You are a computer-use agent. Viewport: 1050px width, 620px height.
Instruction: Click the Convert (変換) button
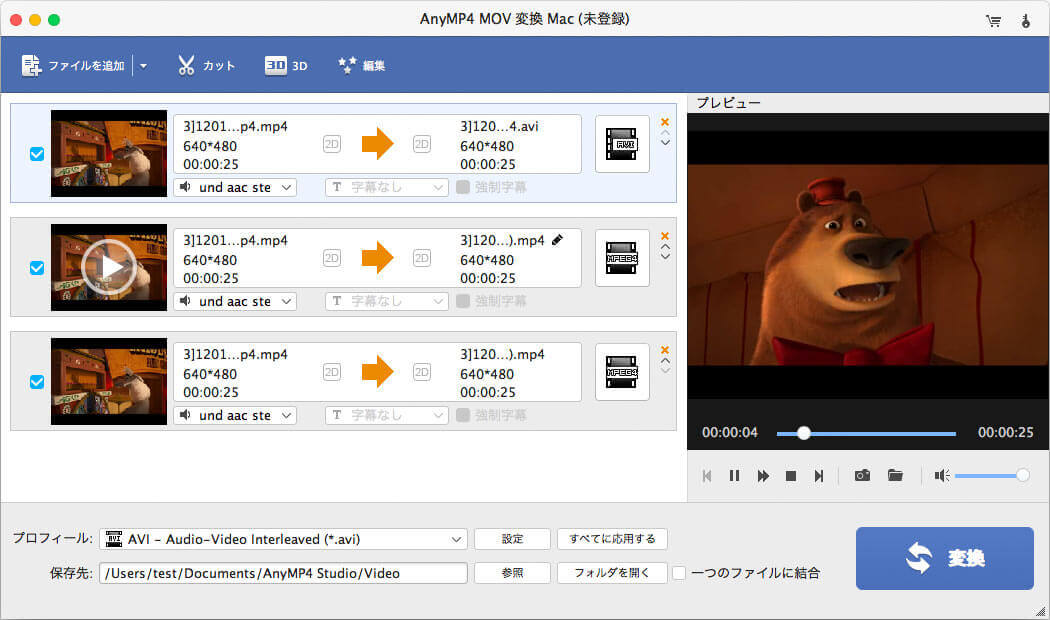944,558
